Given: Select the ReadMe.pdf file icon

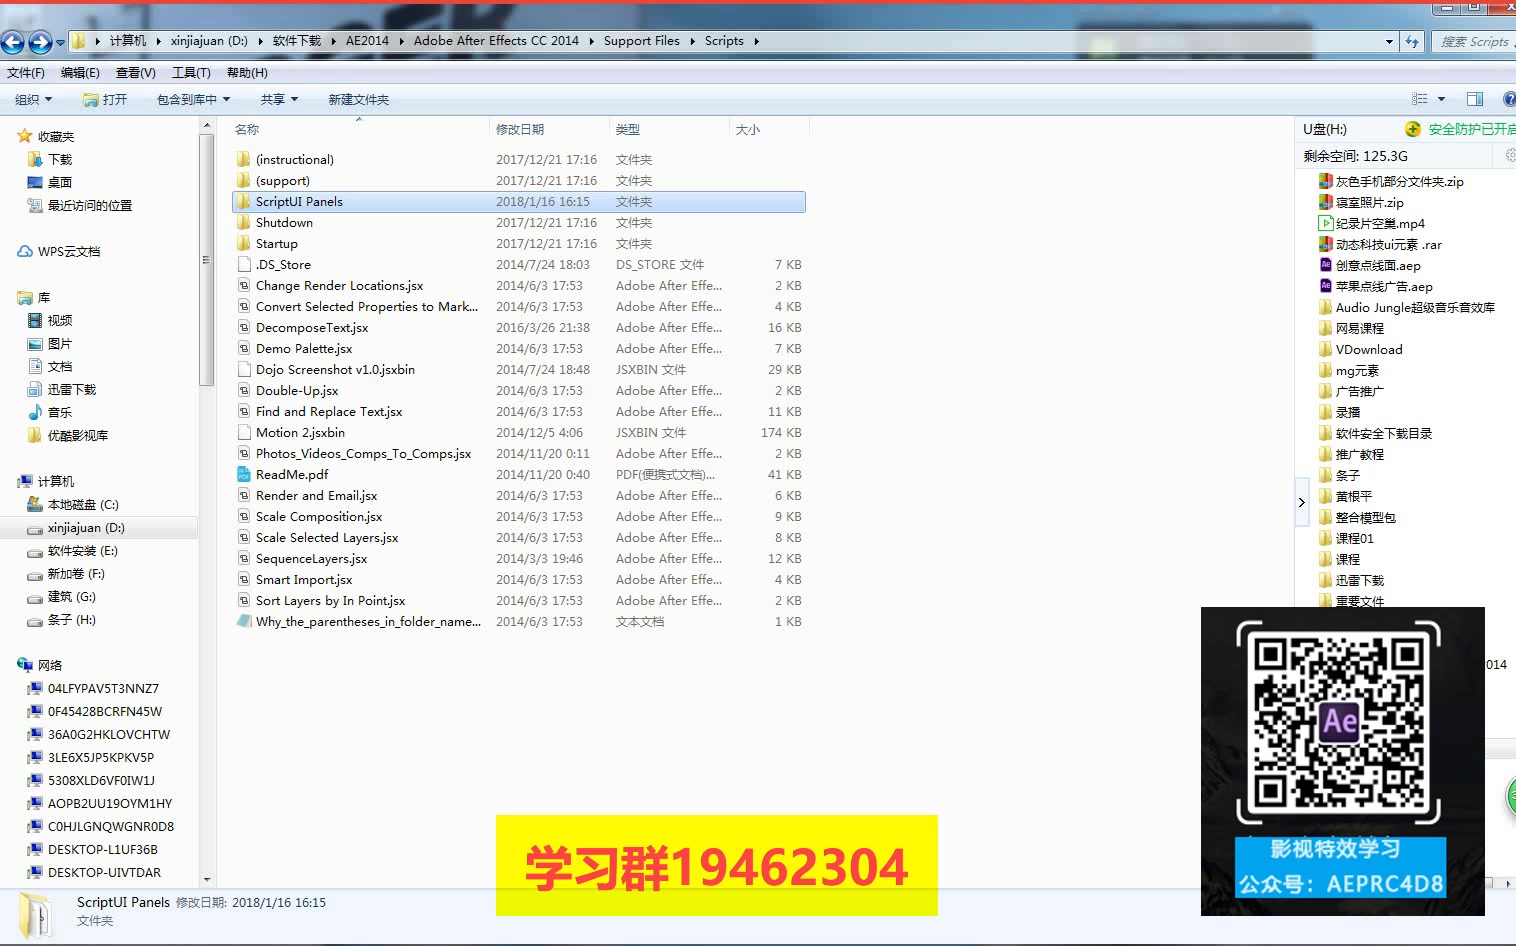Looking at the screenshot, I should [x=243, y=475].
